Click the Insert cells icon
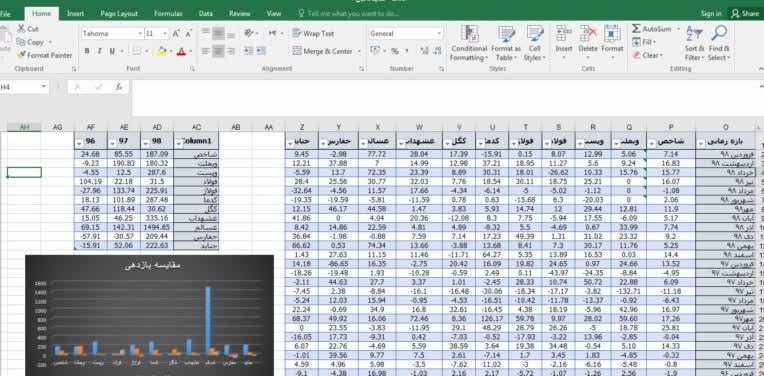This screenshot has width=764, height=376. click(x=564, y=35)
